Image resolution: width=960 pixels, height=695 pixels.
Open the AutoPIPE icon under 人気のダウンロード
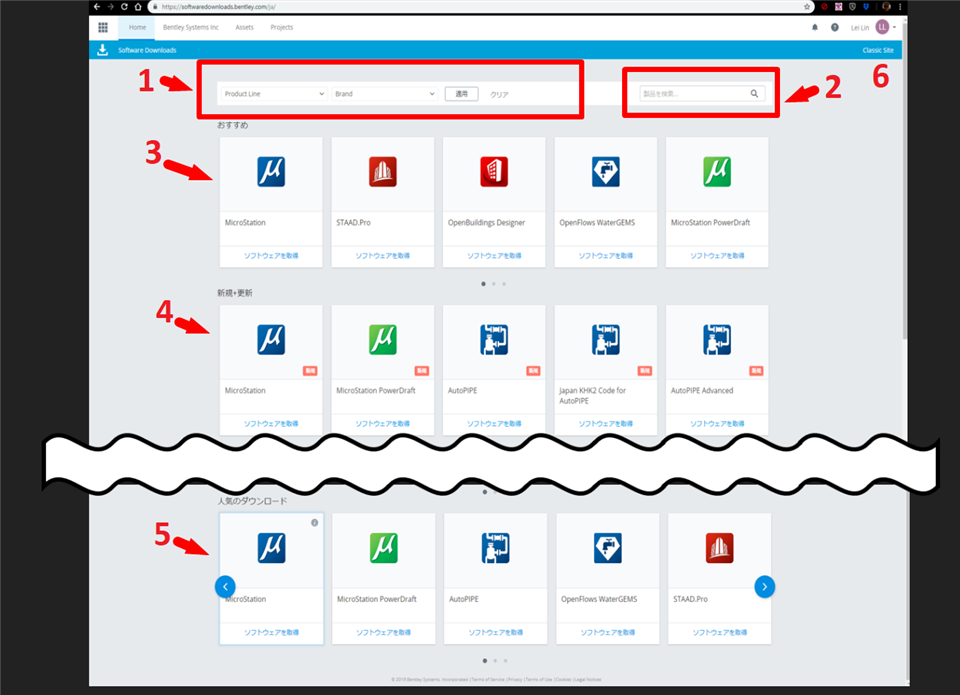click(x=495, y=548)
